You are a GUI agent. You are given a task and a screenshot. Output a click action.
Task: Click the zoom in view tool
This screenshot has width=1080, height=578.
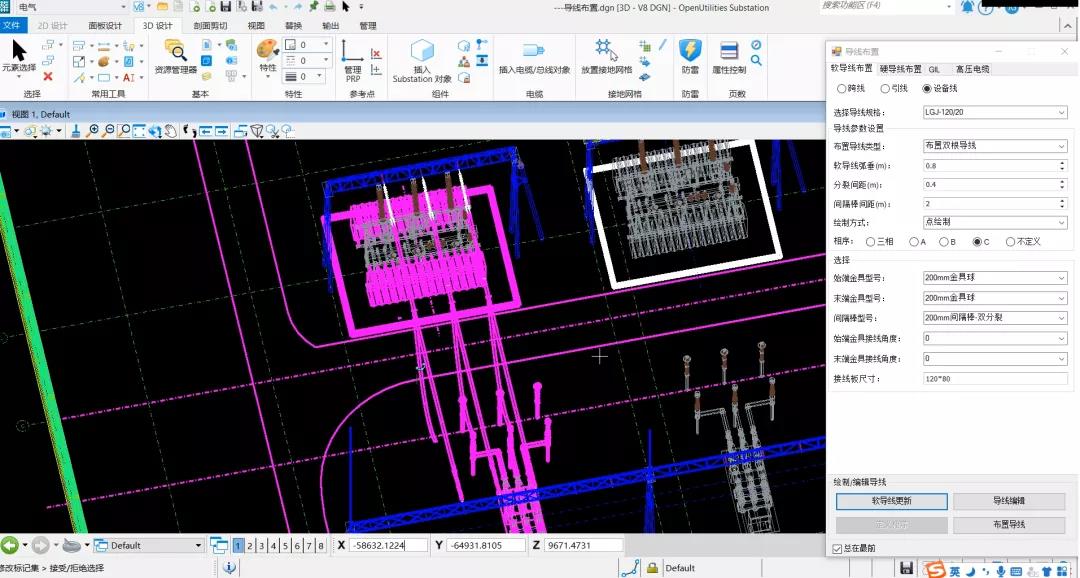(x=92, y=130)
